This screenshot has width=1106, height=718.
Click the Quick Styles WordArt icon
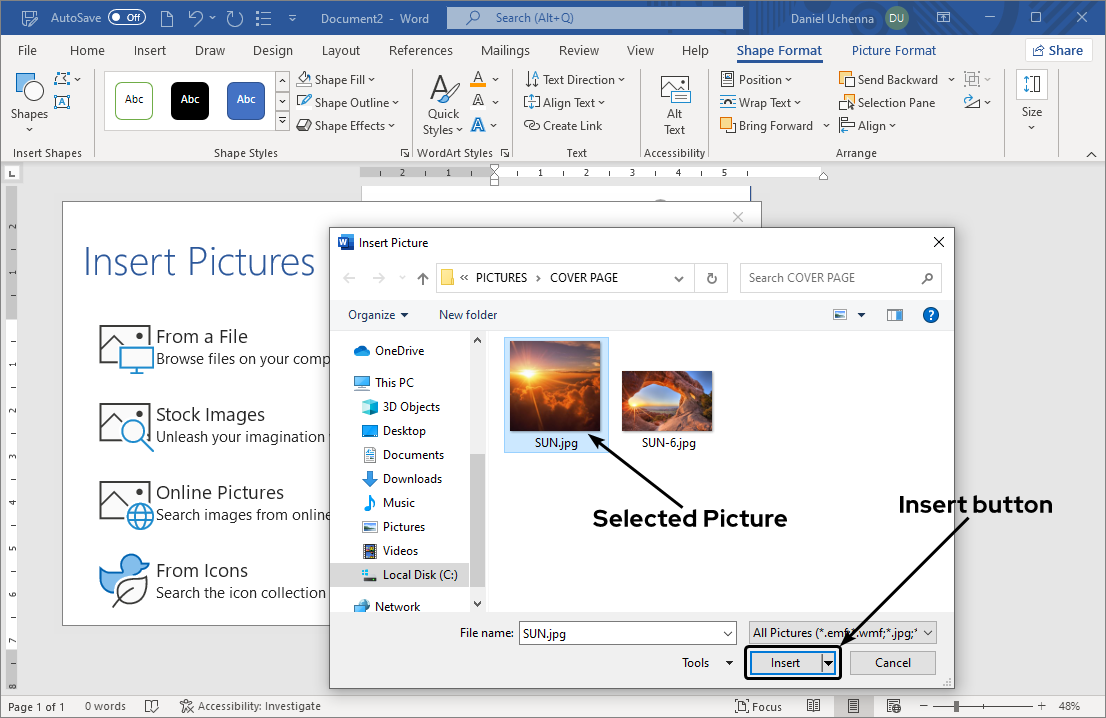point(443,92)
